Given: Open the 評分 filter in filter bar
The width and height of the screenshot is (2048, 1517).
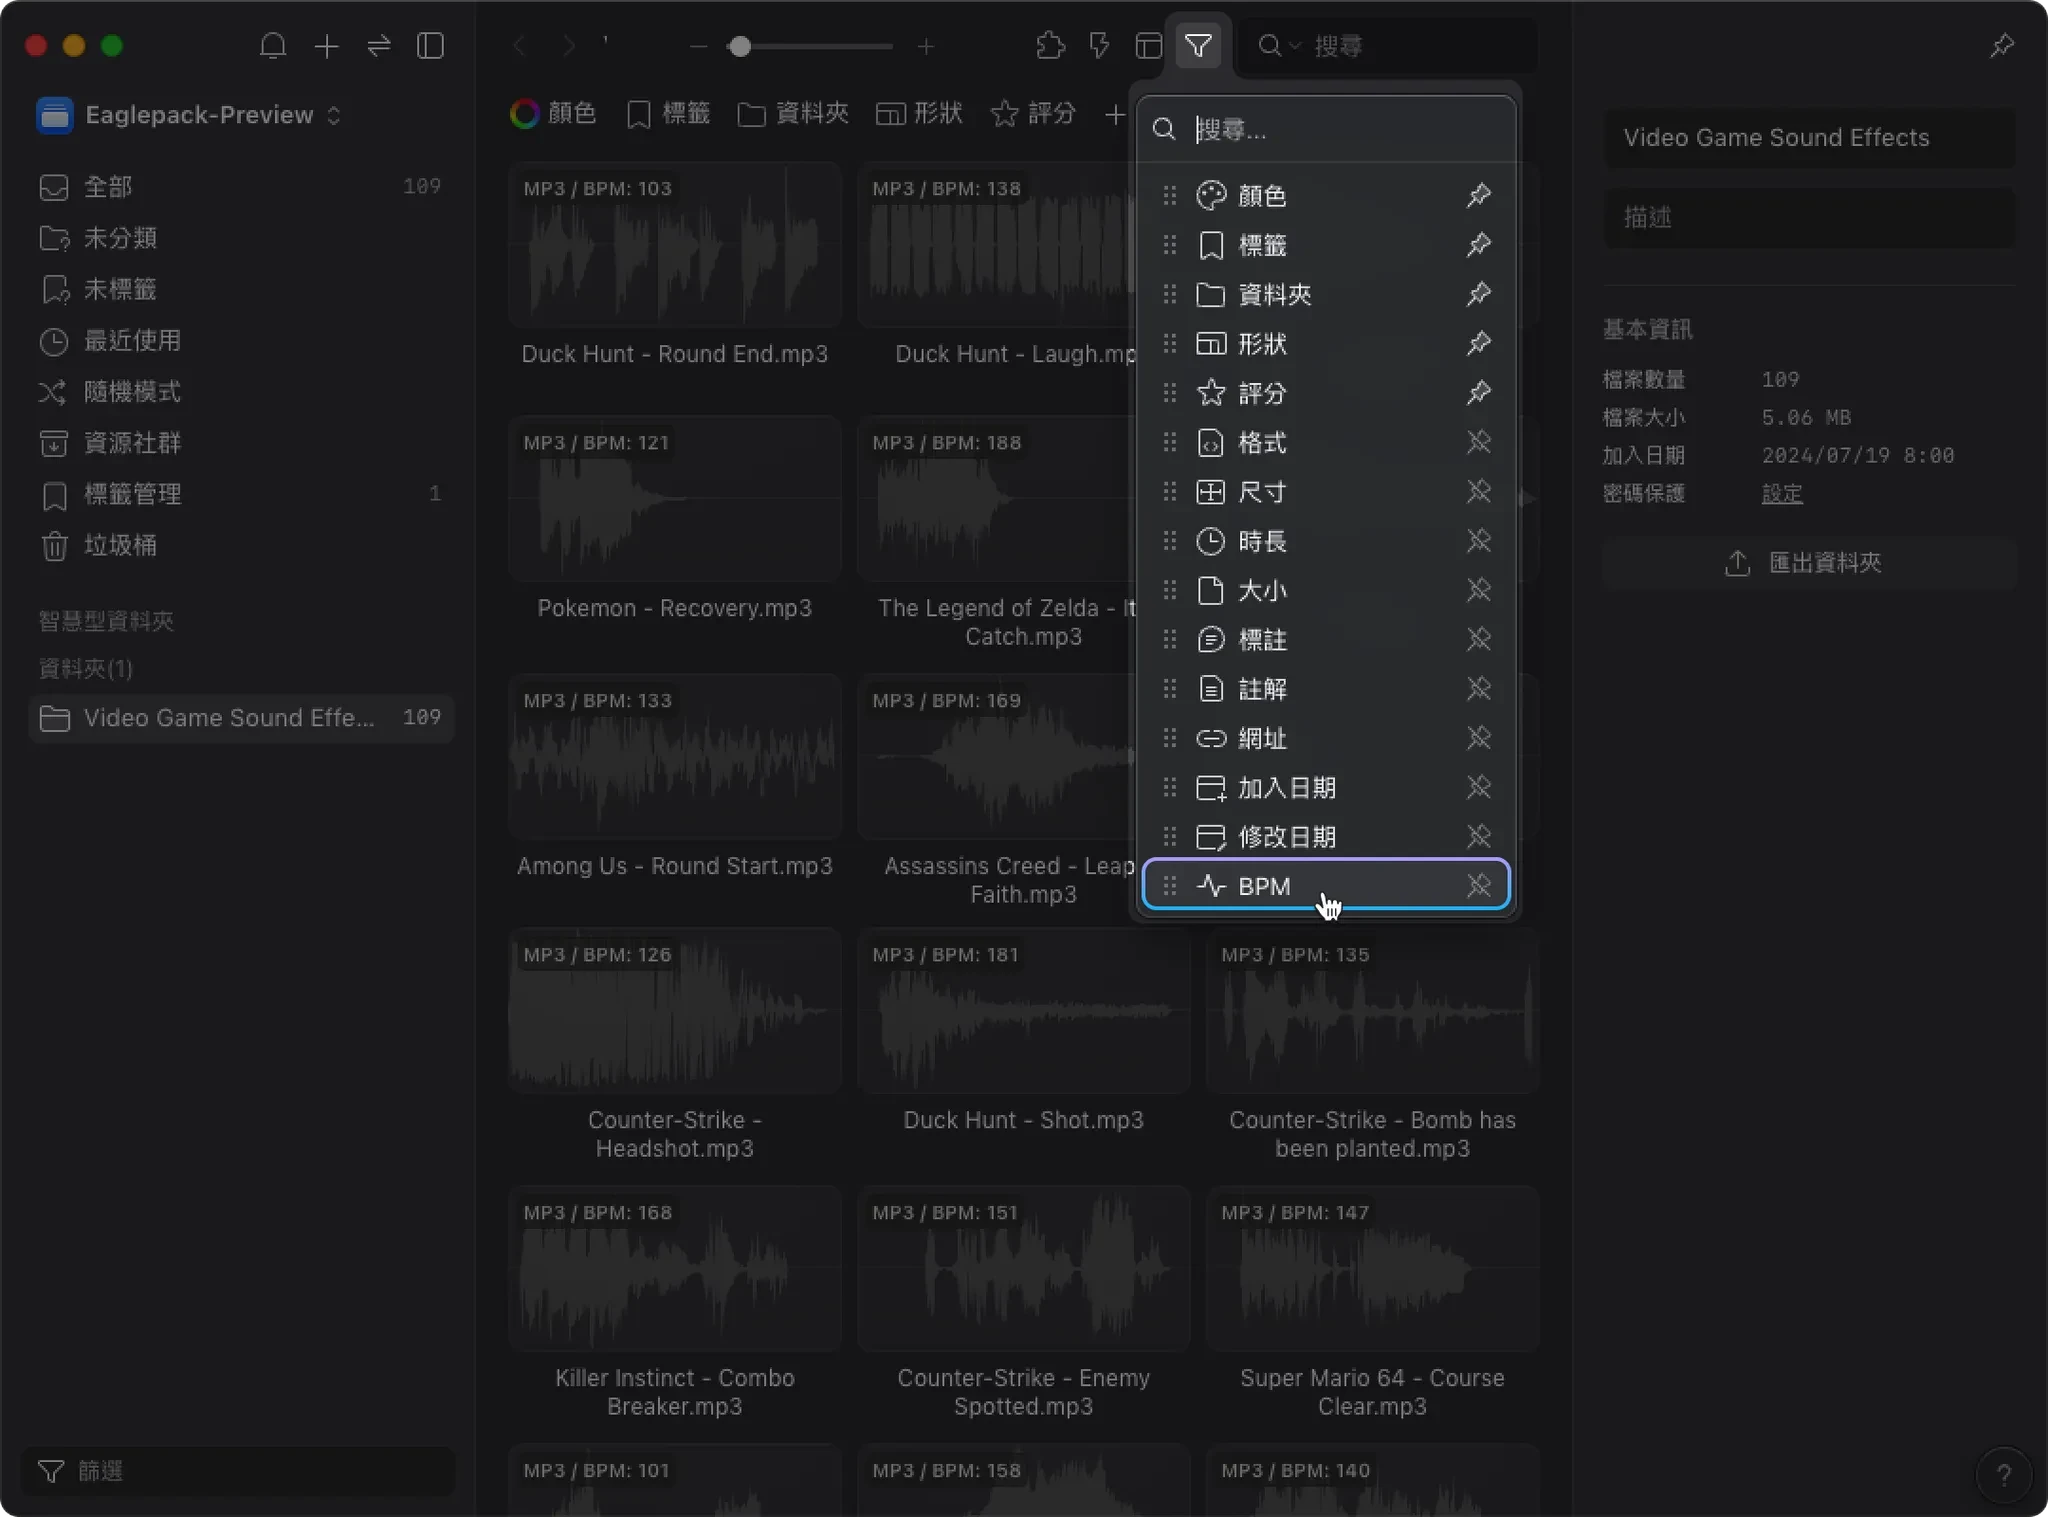Looking at the screenshot, I should (x=1034, y=114).
